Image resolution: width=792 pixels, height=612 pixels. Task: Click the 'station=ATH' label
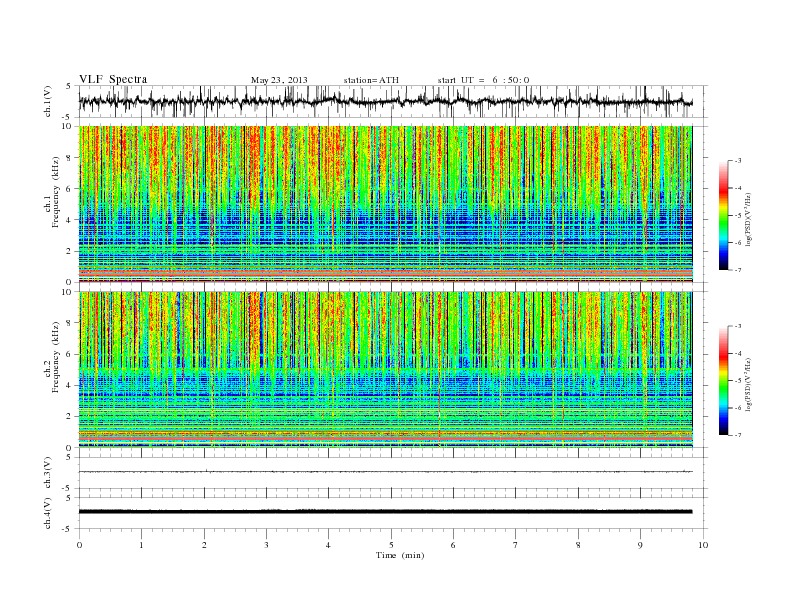coord(371,80)
